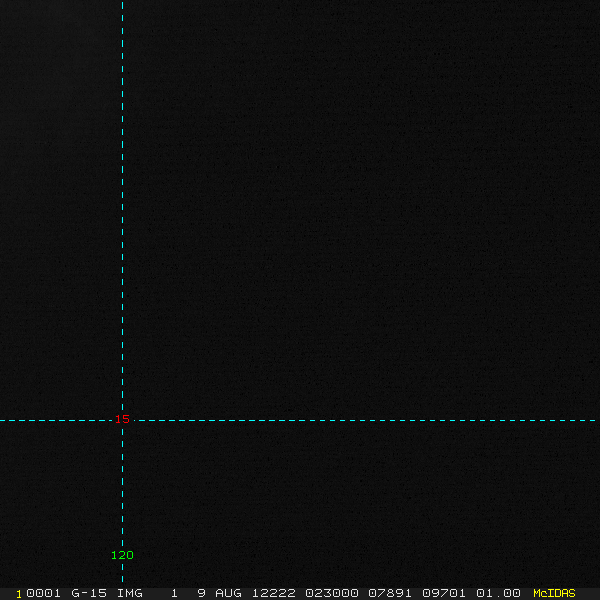
Task: Click the band number 1 after IMG
Action: point(174,593)
